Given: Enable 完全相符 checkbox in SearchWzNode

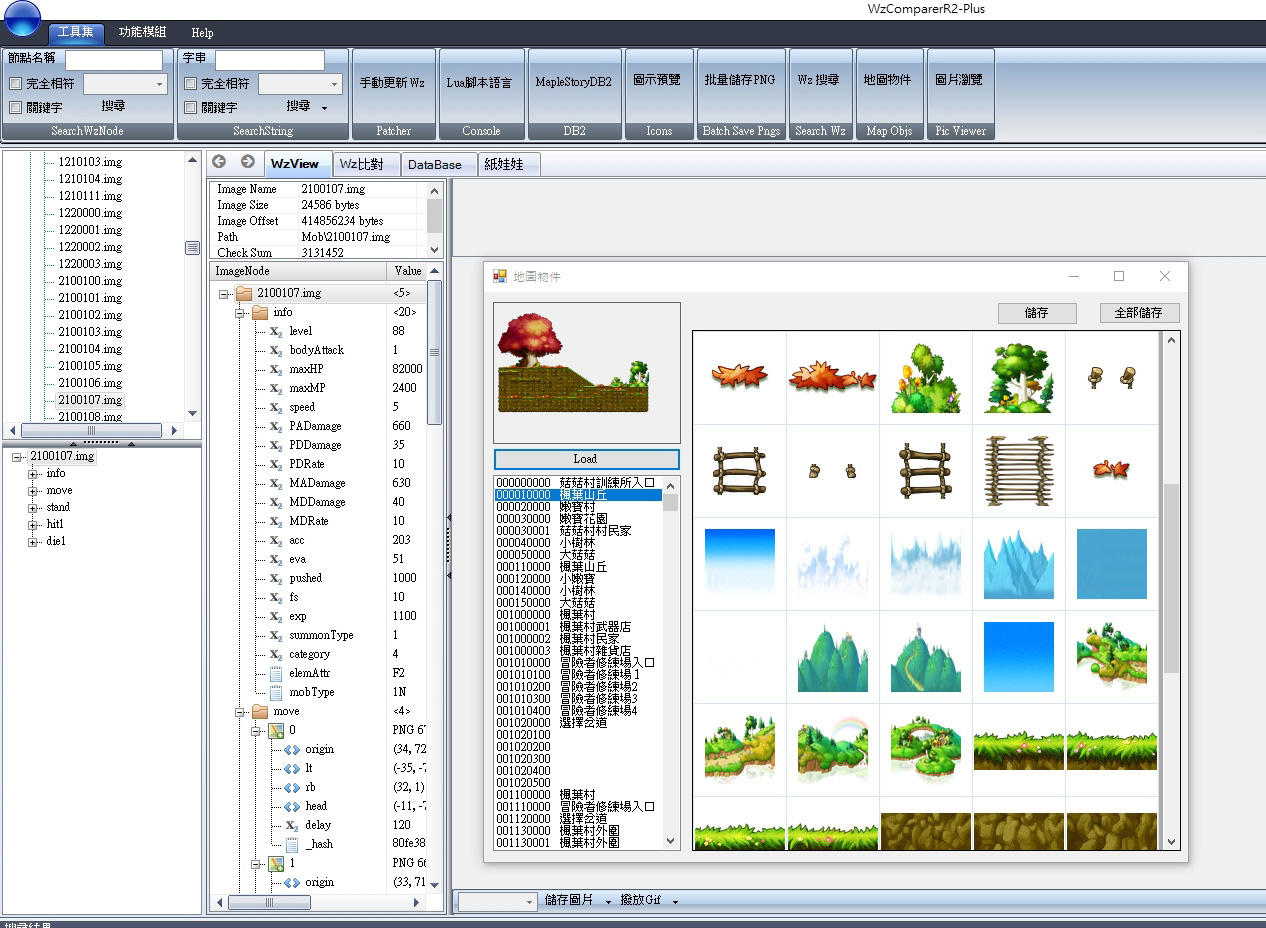Looking at the screenshot, I should pyautogui.click(x=15, y=84).
